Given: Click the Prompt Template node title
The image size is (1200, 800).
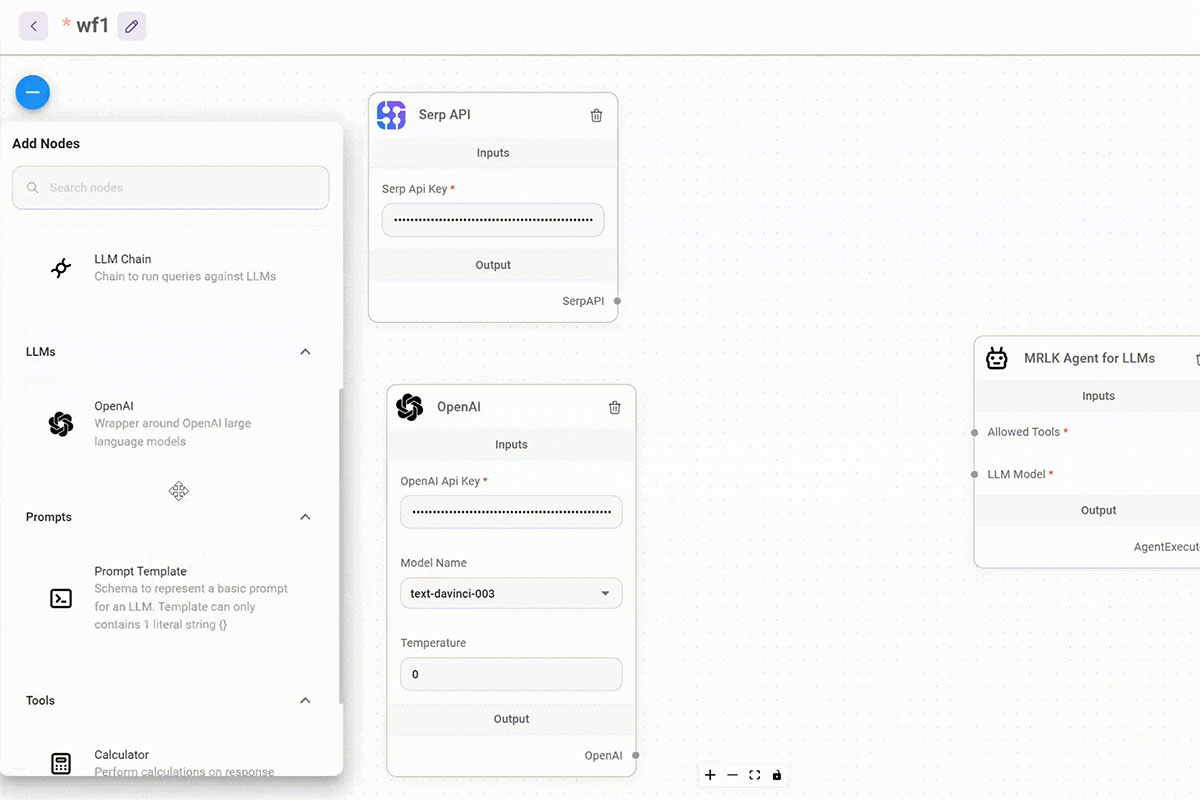Looking at the screenshot, I should pos(140,572).
